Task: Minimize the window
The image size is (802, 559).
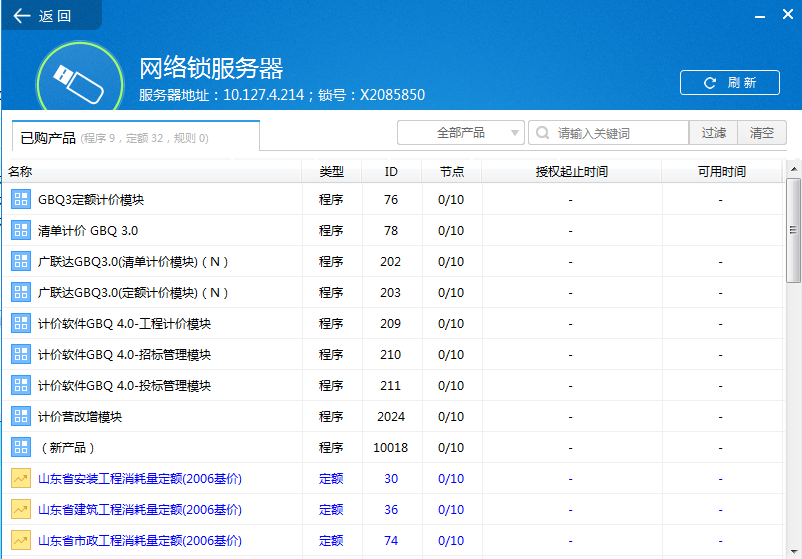Action: coord(760,16)
